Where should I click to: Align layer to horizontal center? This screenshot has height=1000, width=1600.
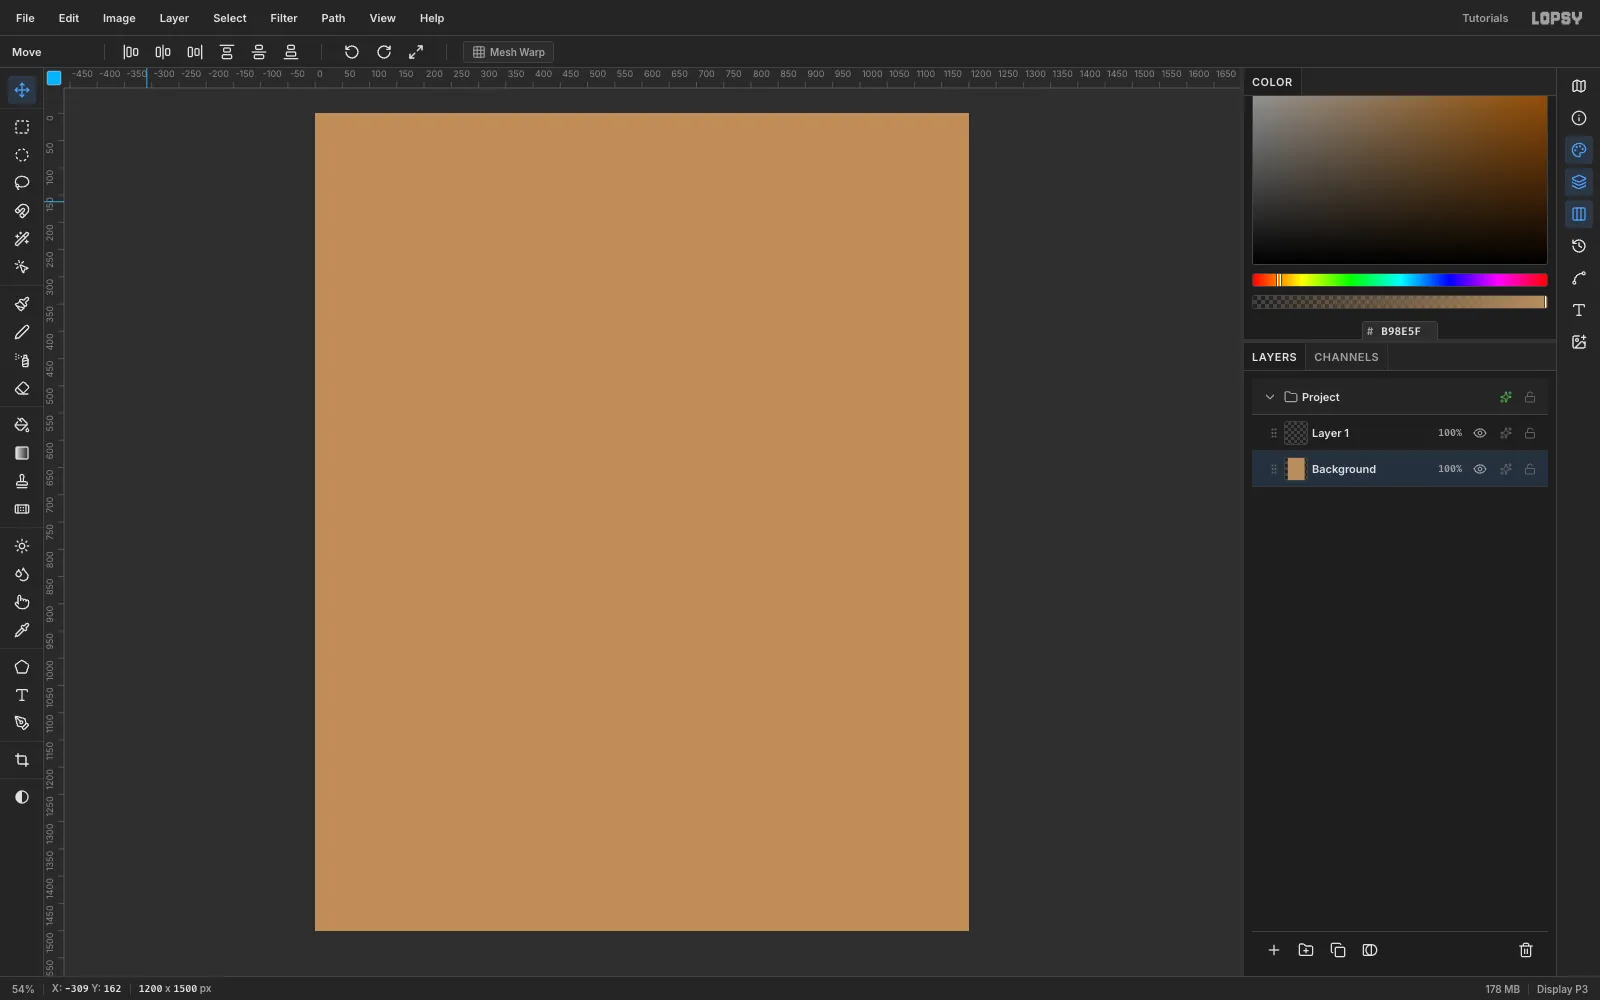point(163,52)
